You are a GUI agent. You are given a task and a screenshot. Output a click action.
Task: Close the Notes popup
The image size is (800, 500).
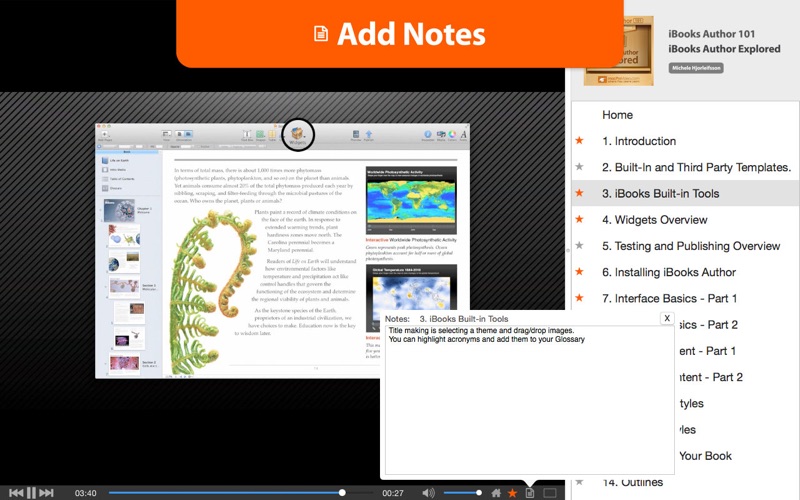(x=667, y=318)
